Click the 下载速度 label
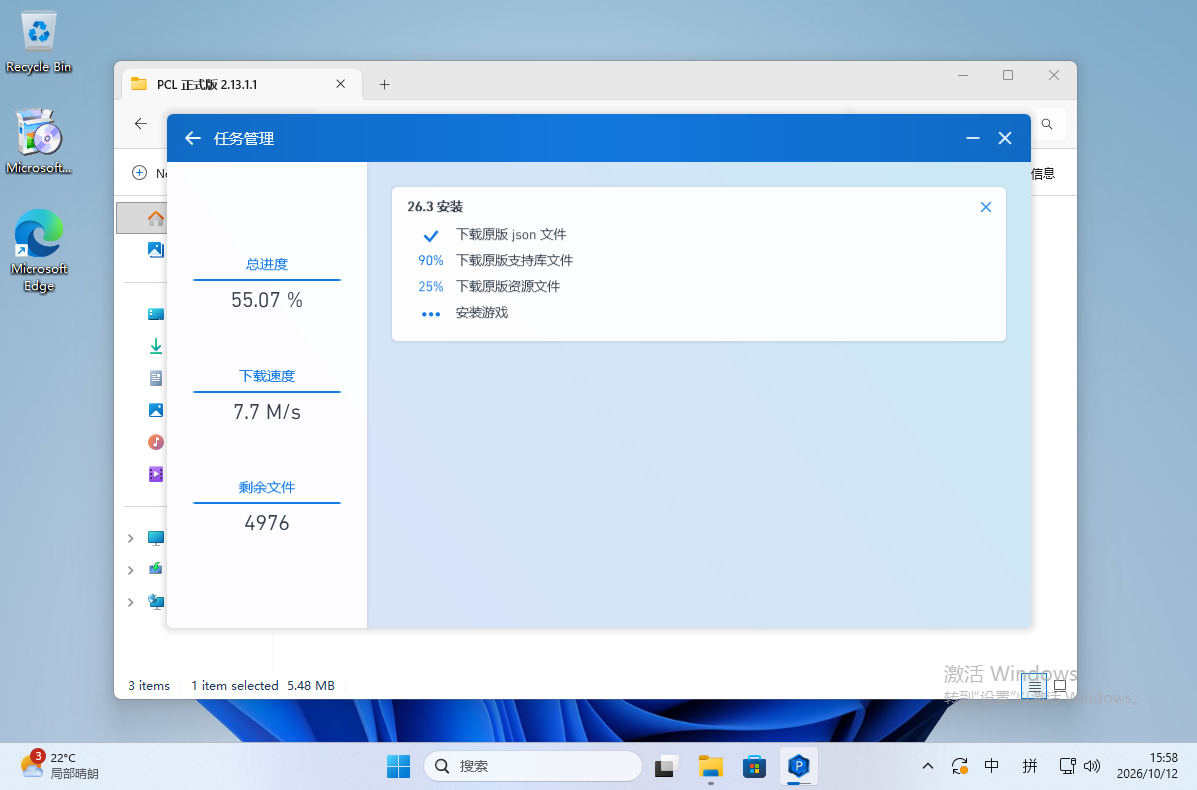The height and width of the screenshot is (790, 1197). (267, 376)
